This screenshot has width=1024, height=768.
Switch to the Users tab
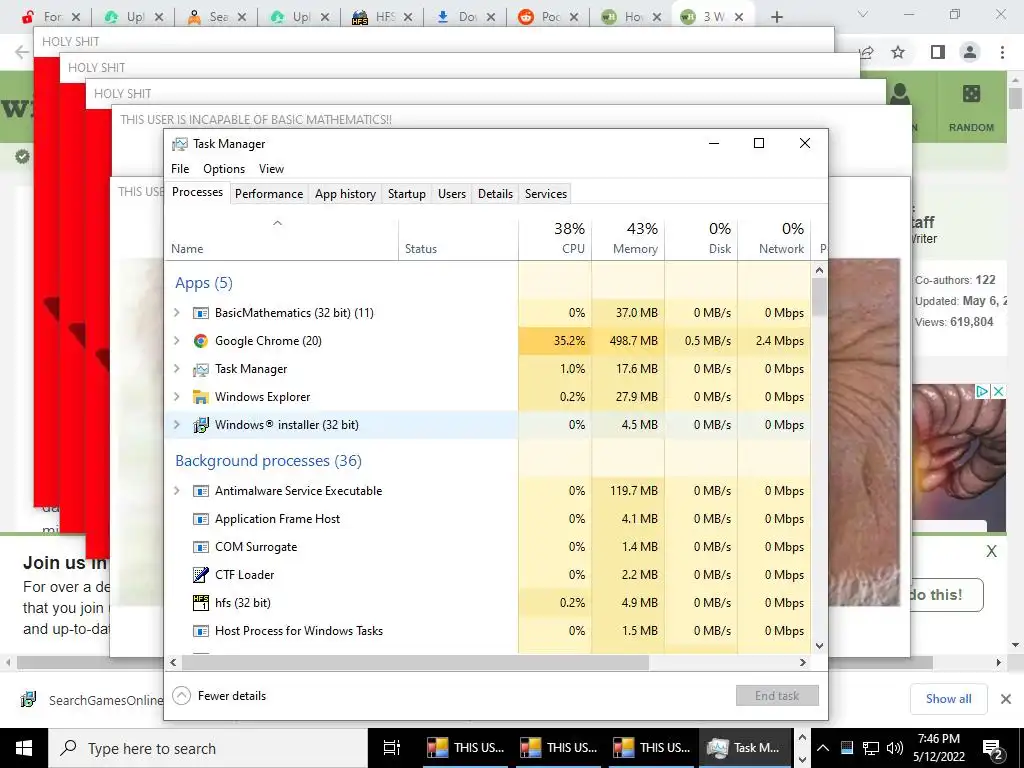coord(452,194)
